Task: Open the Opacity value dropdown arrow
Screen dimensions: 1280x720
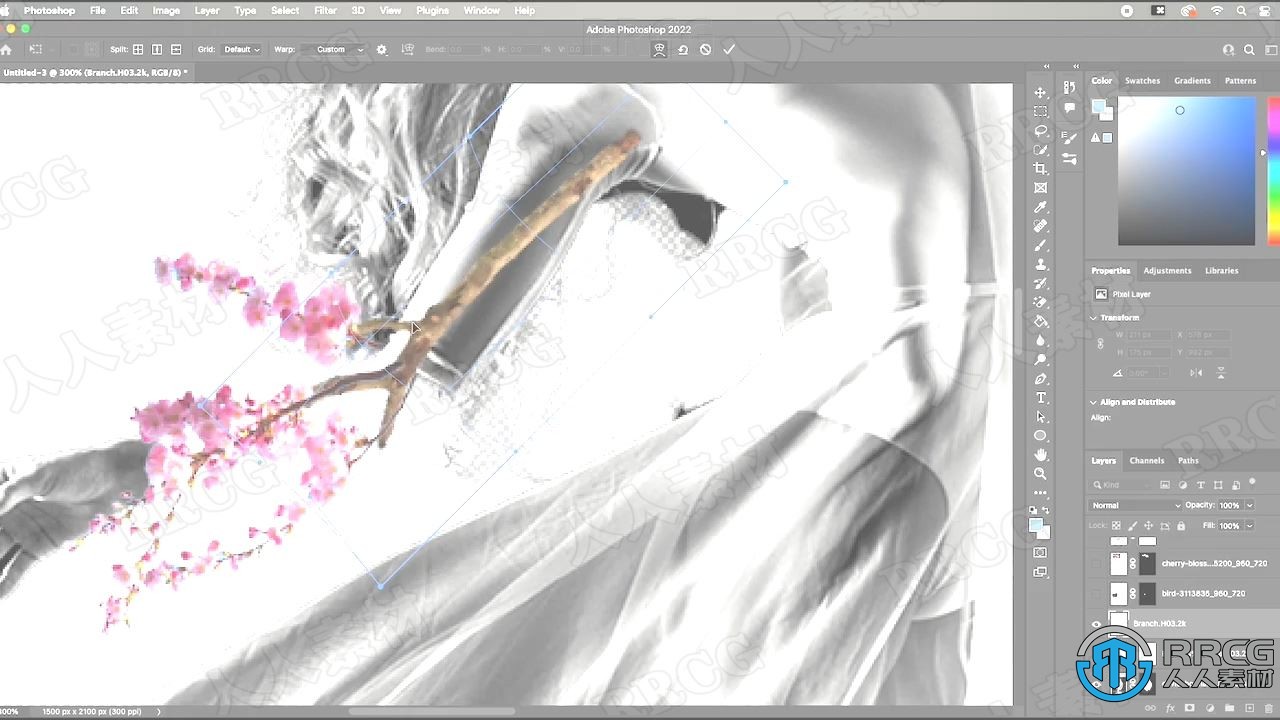Action: pyautogui.click(x=1249, y=505)
